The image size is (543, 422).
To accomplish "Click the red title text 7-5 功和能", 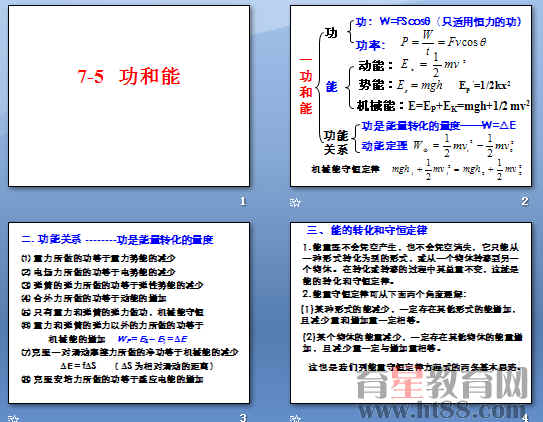I will coord(129,76).
